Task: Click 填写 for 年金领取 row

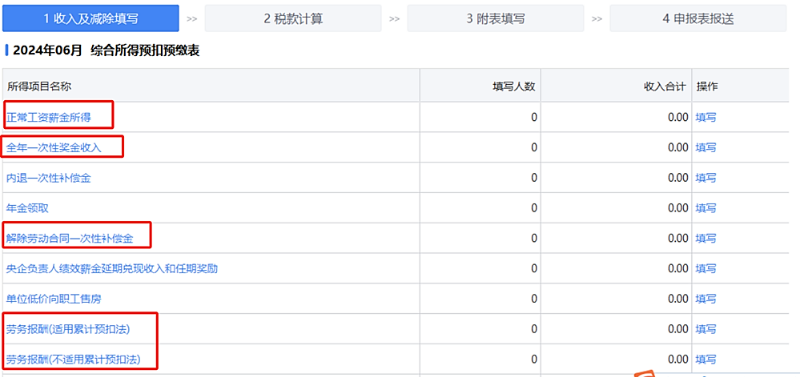Action: [x=706, y=208]
